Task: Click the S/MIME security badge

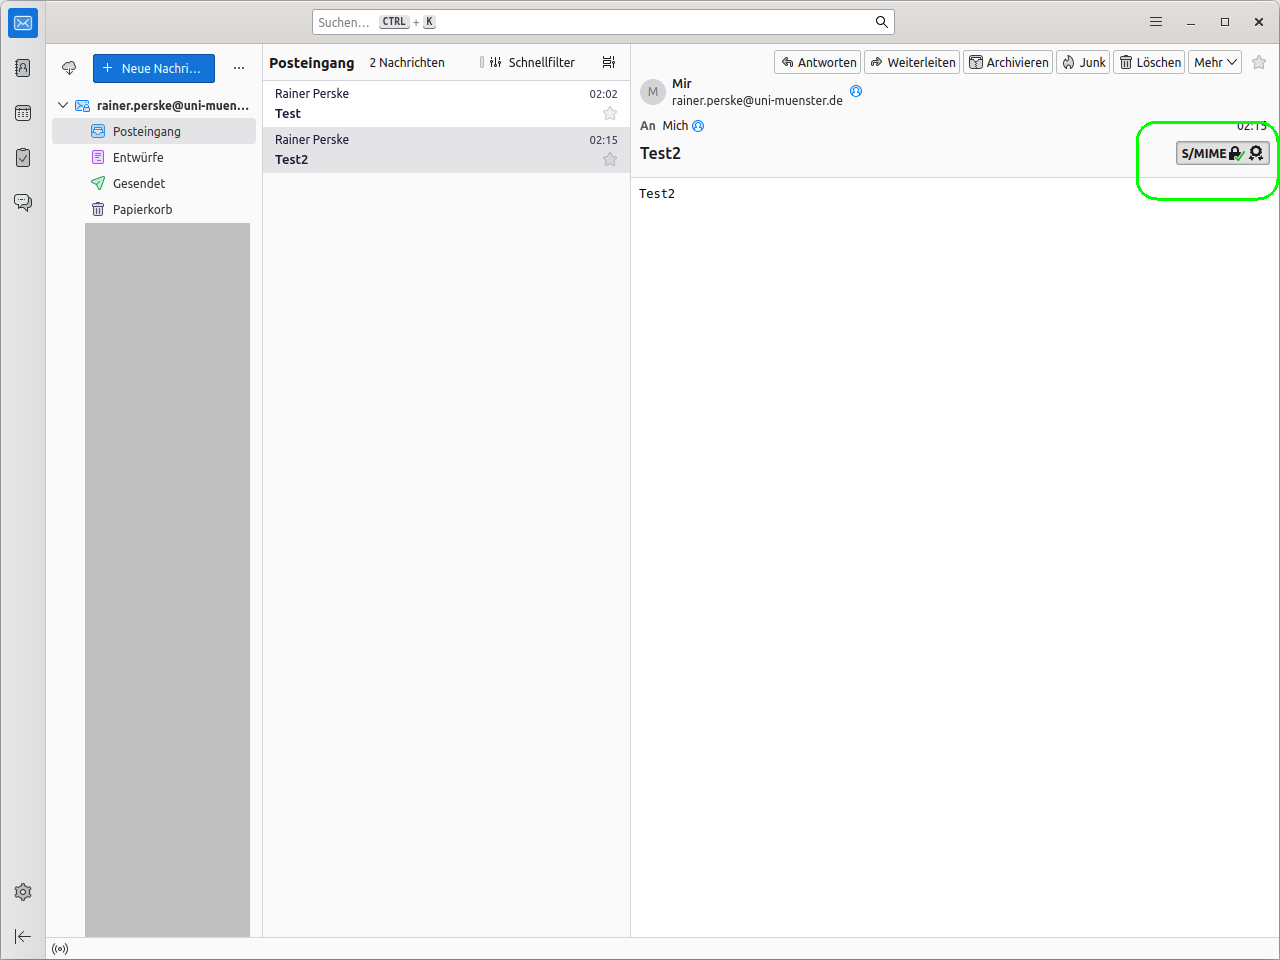Action: 1222,153
